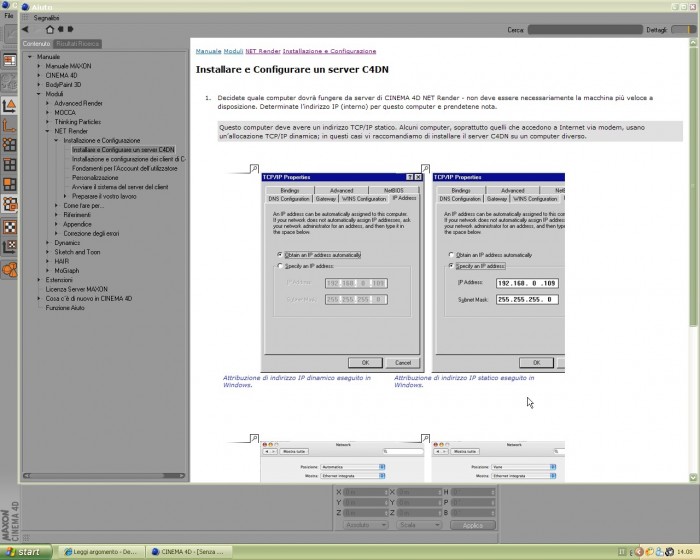
Task: Select the 'Personalizzazione' topic
Action: (95, 178)
